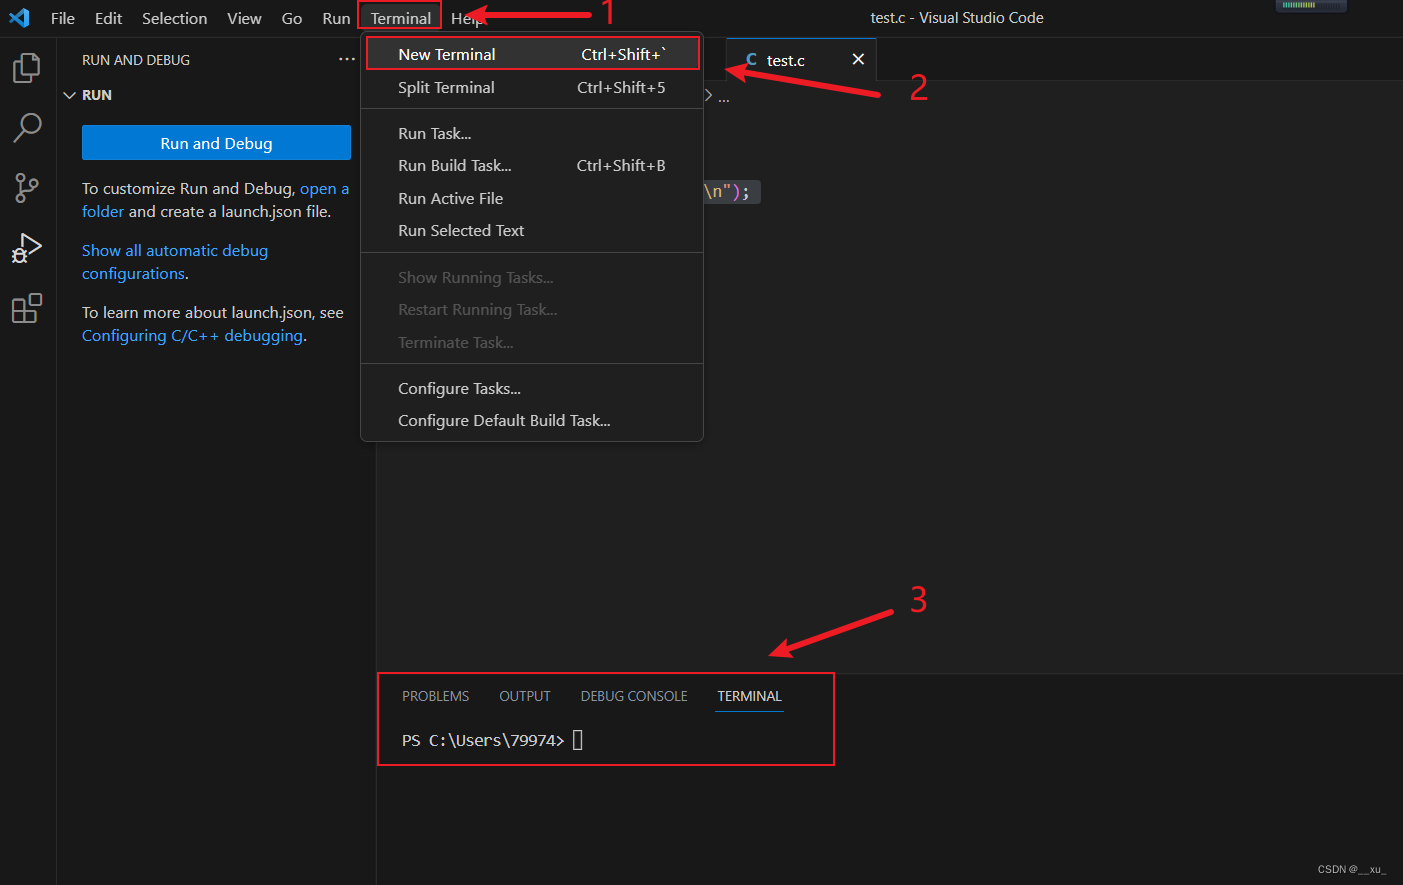Image resolution: width=1403 pixels, height=885 pixels.
Task: Open the View menu
Action: click(244, 18)
